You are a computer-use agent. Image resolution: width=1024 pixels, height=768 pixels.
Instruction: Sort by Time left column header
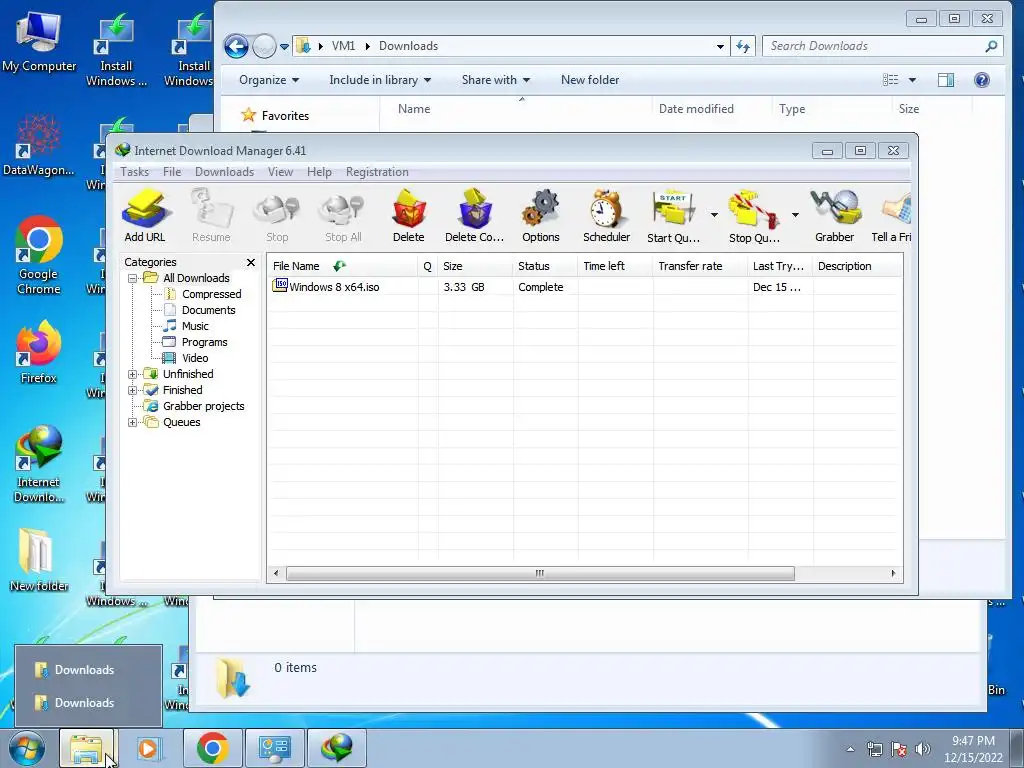[615, 266]
